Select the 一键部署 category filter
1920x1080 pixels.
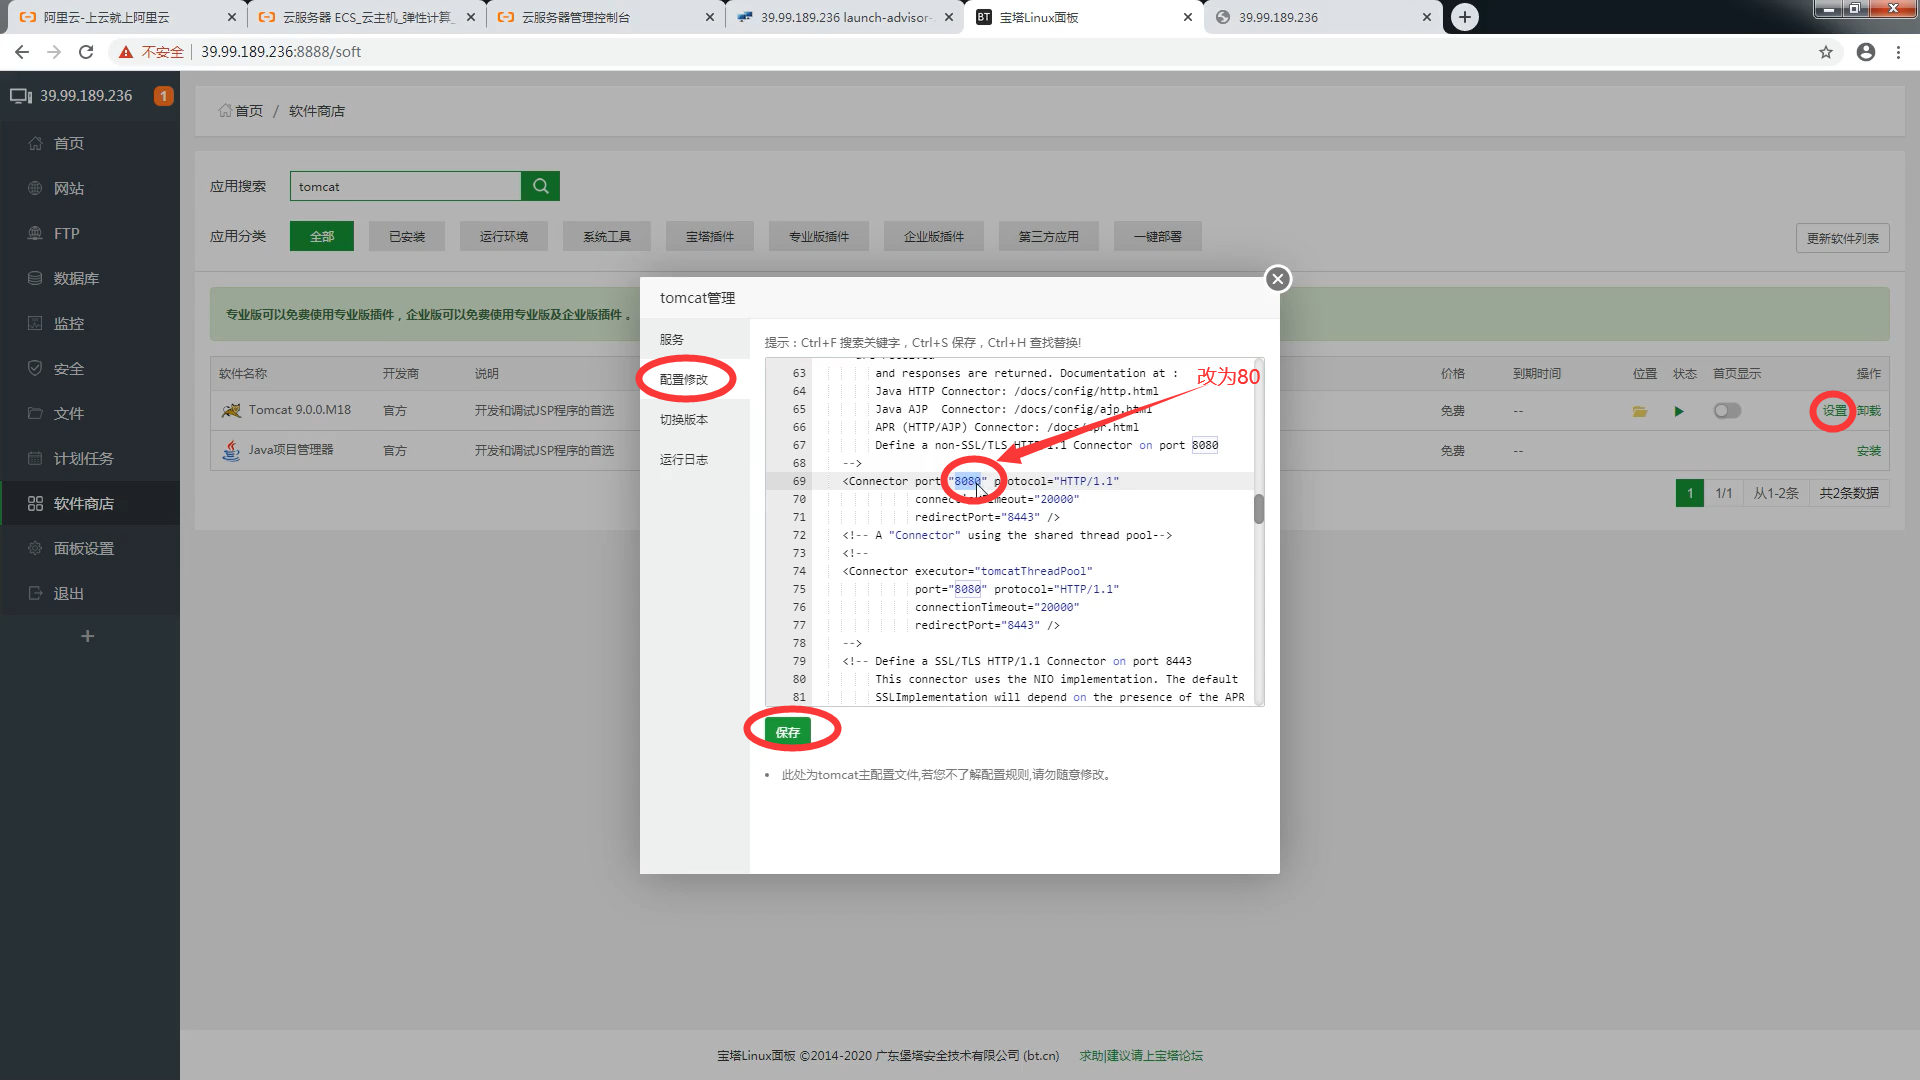[x=1158, y=236]
